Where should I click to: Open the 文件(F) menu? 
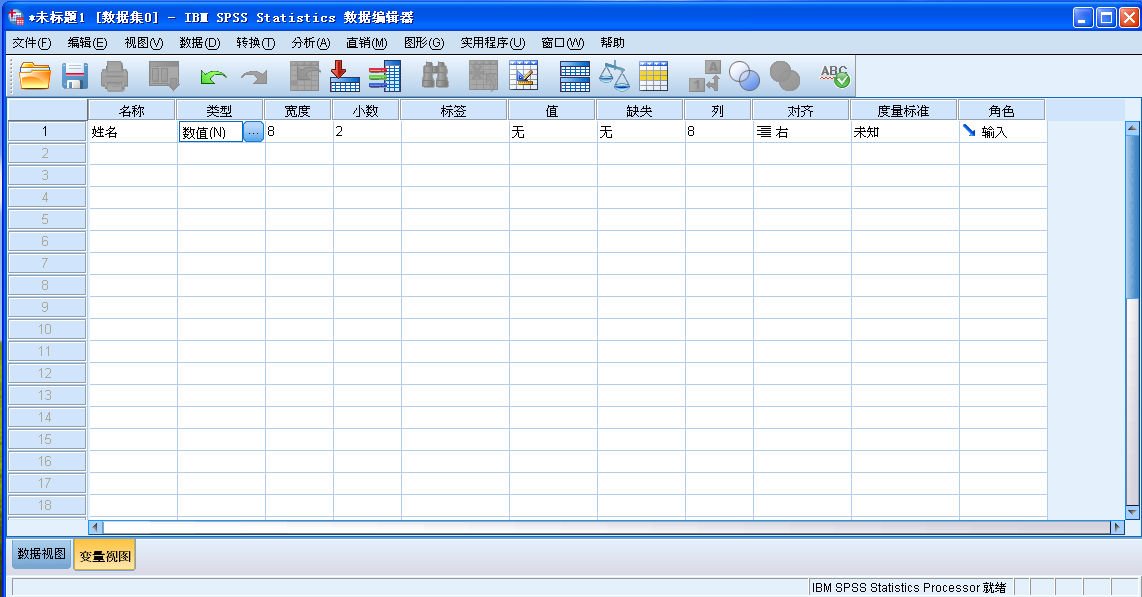(32, 43)
